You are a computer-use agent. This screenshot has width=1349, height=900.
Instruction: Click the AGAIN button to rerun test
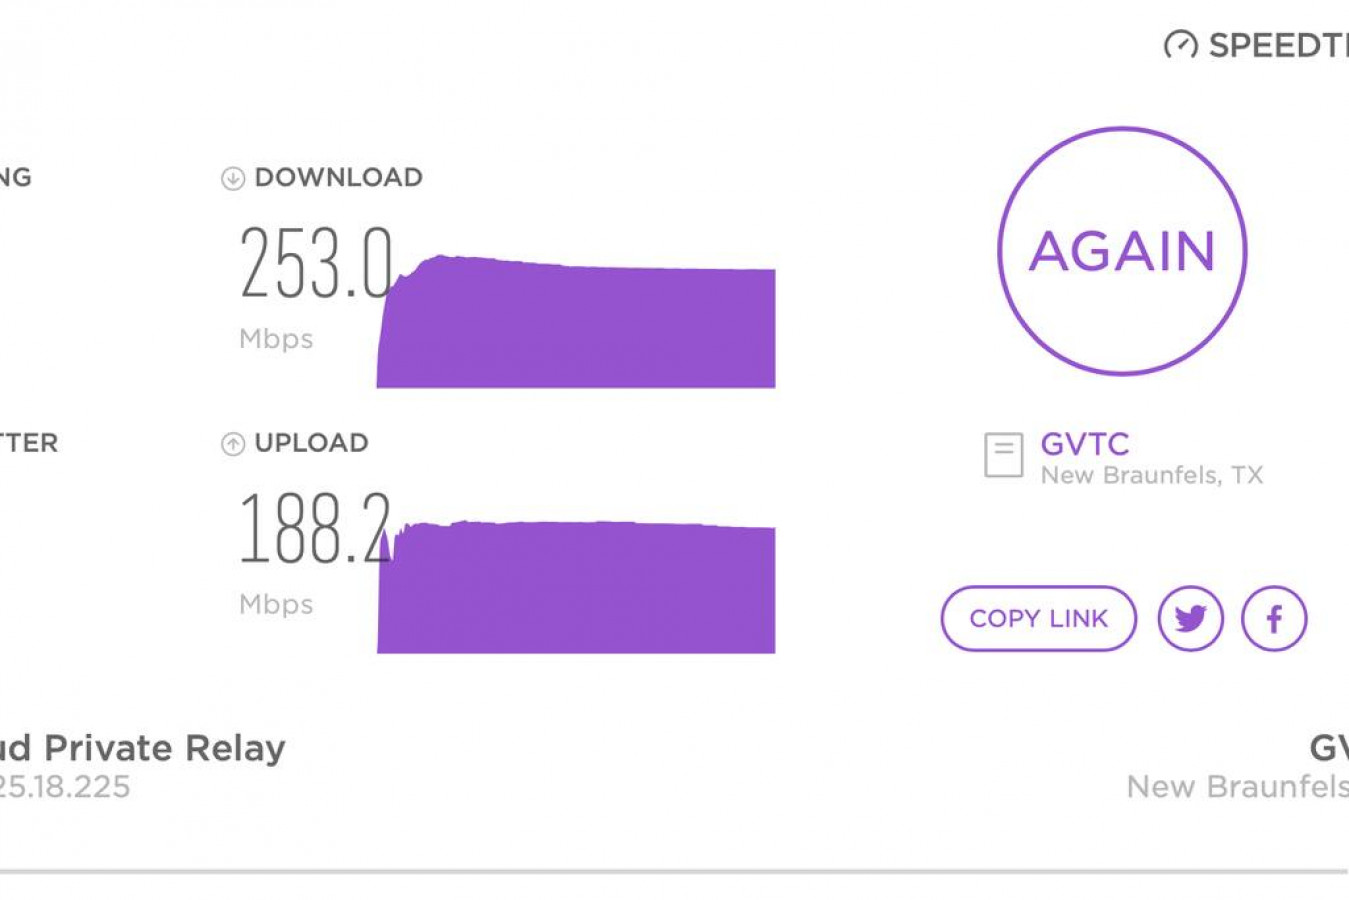pos(1122,251)
